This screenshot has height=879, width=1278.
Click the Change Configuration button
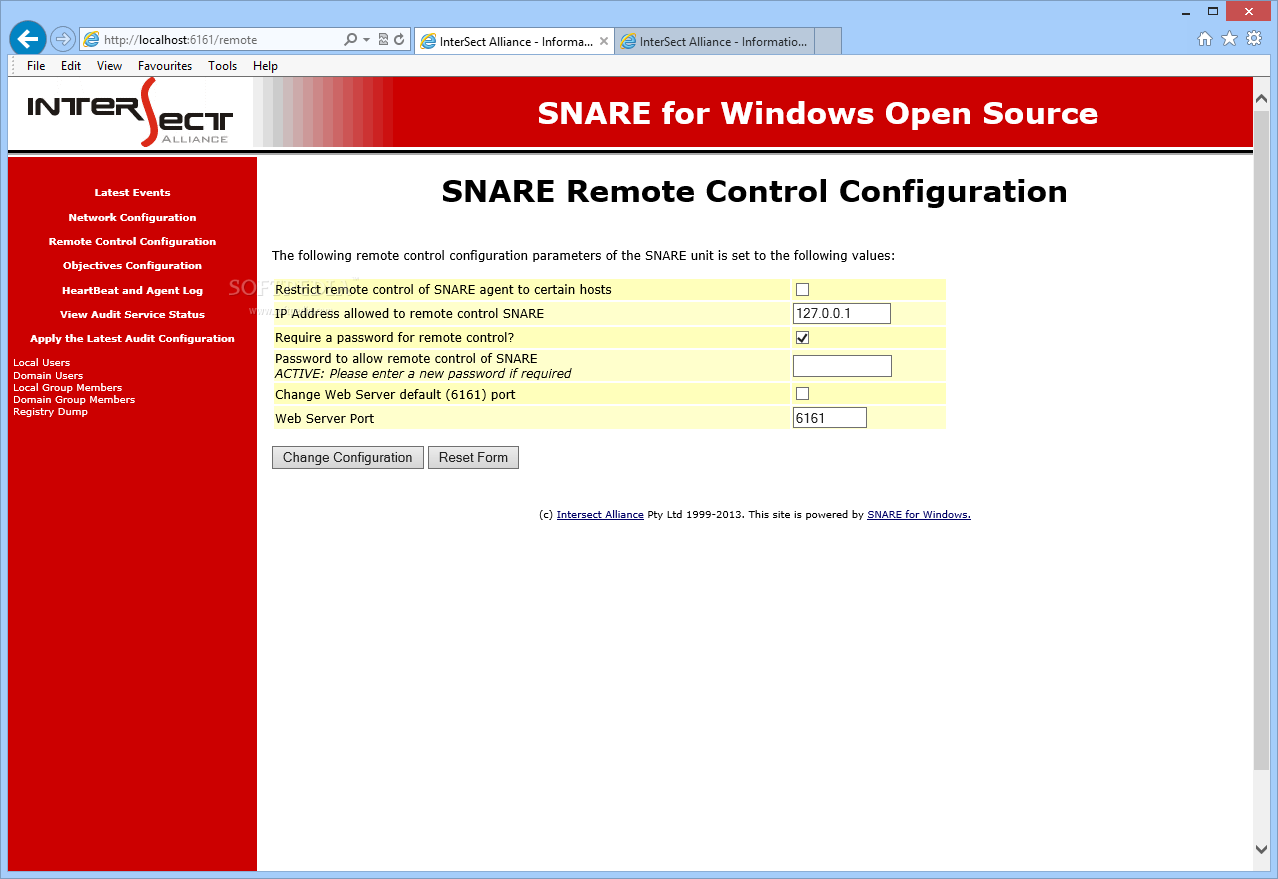coord(348,458)
